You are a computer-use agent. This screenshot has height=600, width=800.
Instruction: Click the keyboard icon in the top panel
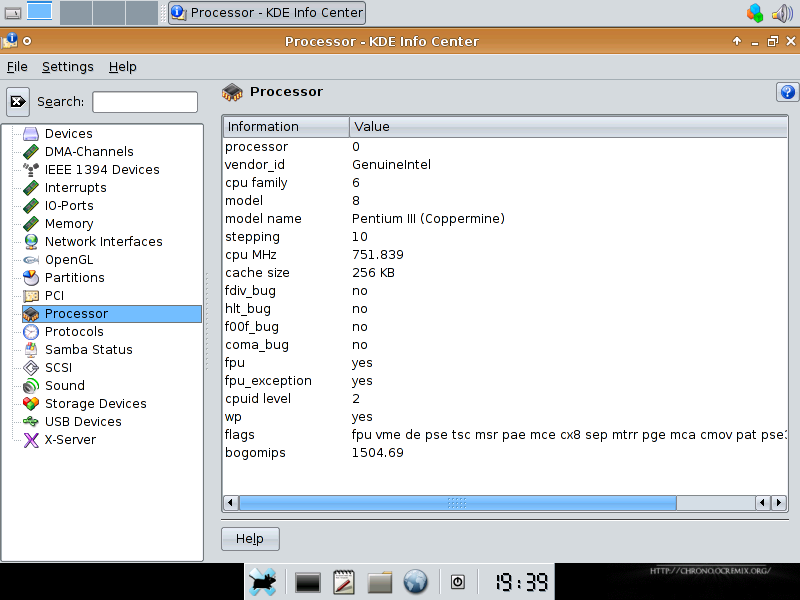pyautogui.click(x=13, y=13)
